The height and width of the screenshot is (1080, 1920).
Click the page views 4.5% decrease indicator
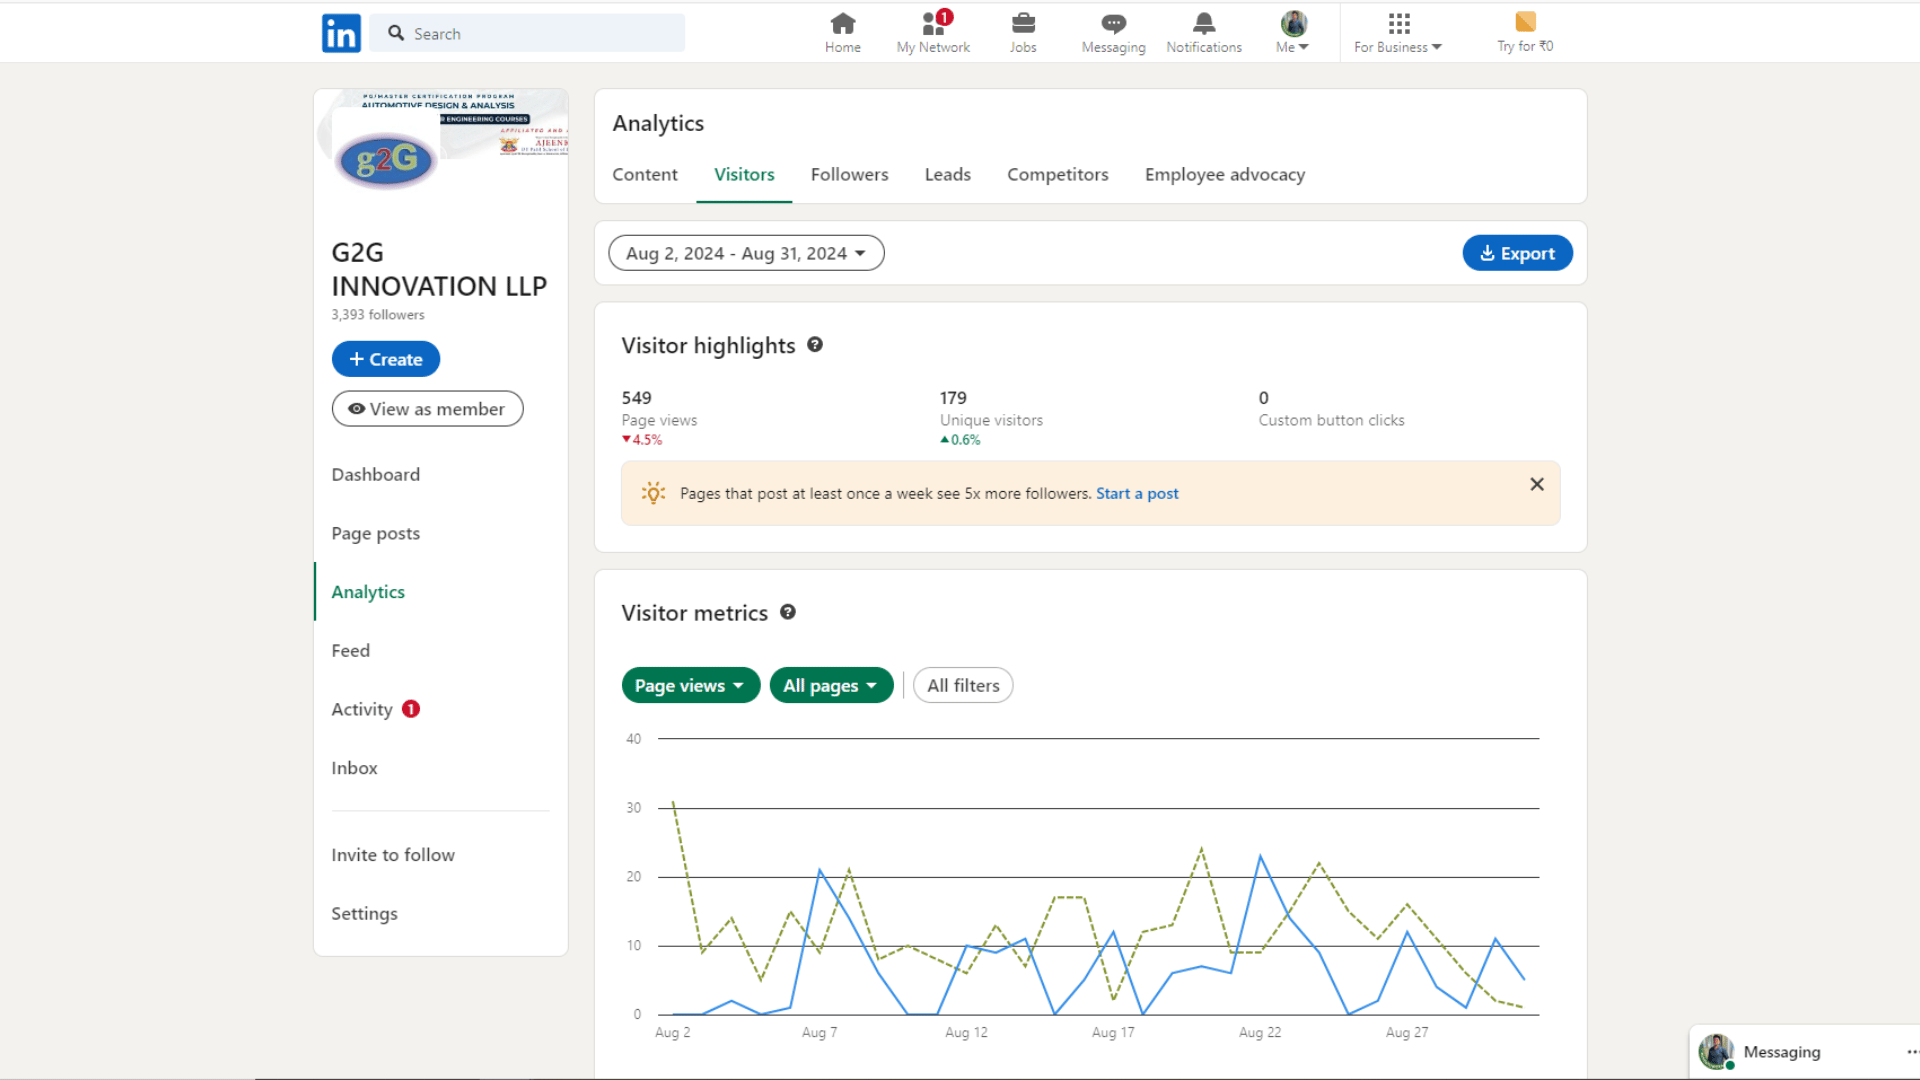coord(642,440)
